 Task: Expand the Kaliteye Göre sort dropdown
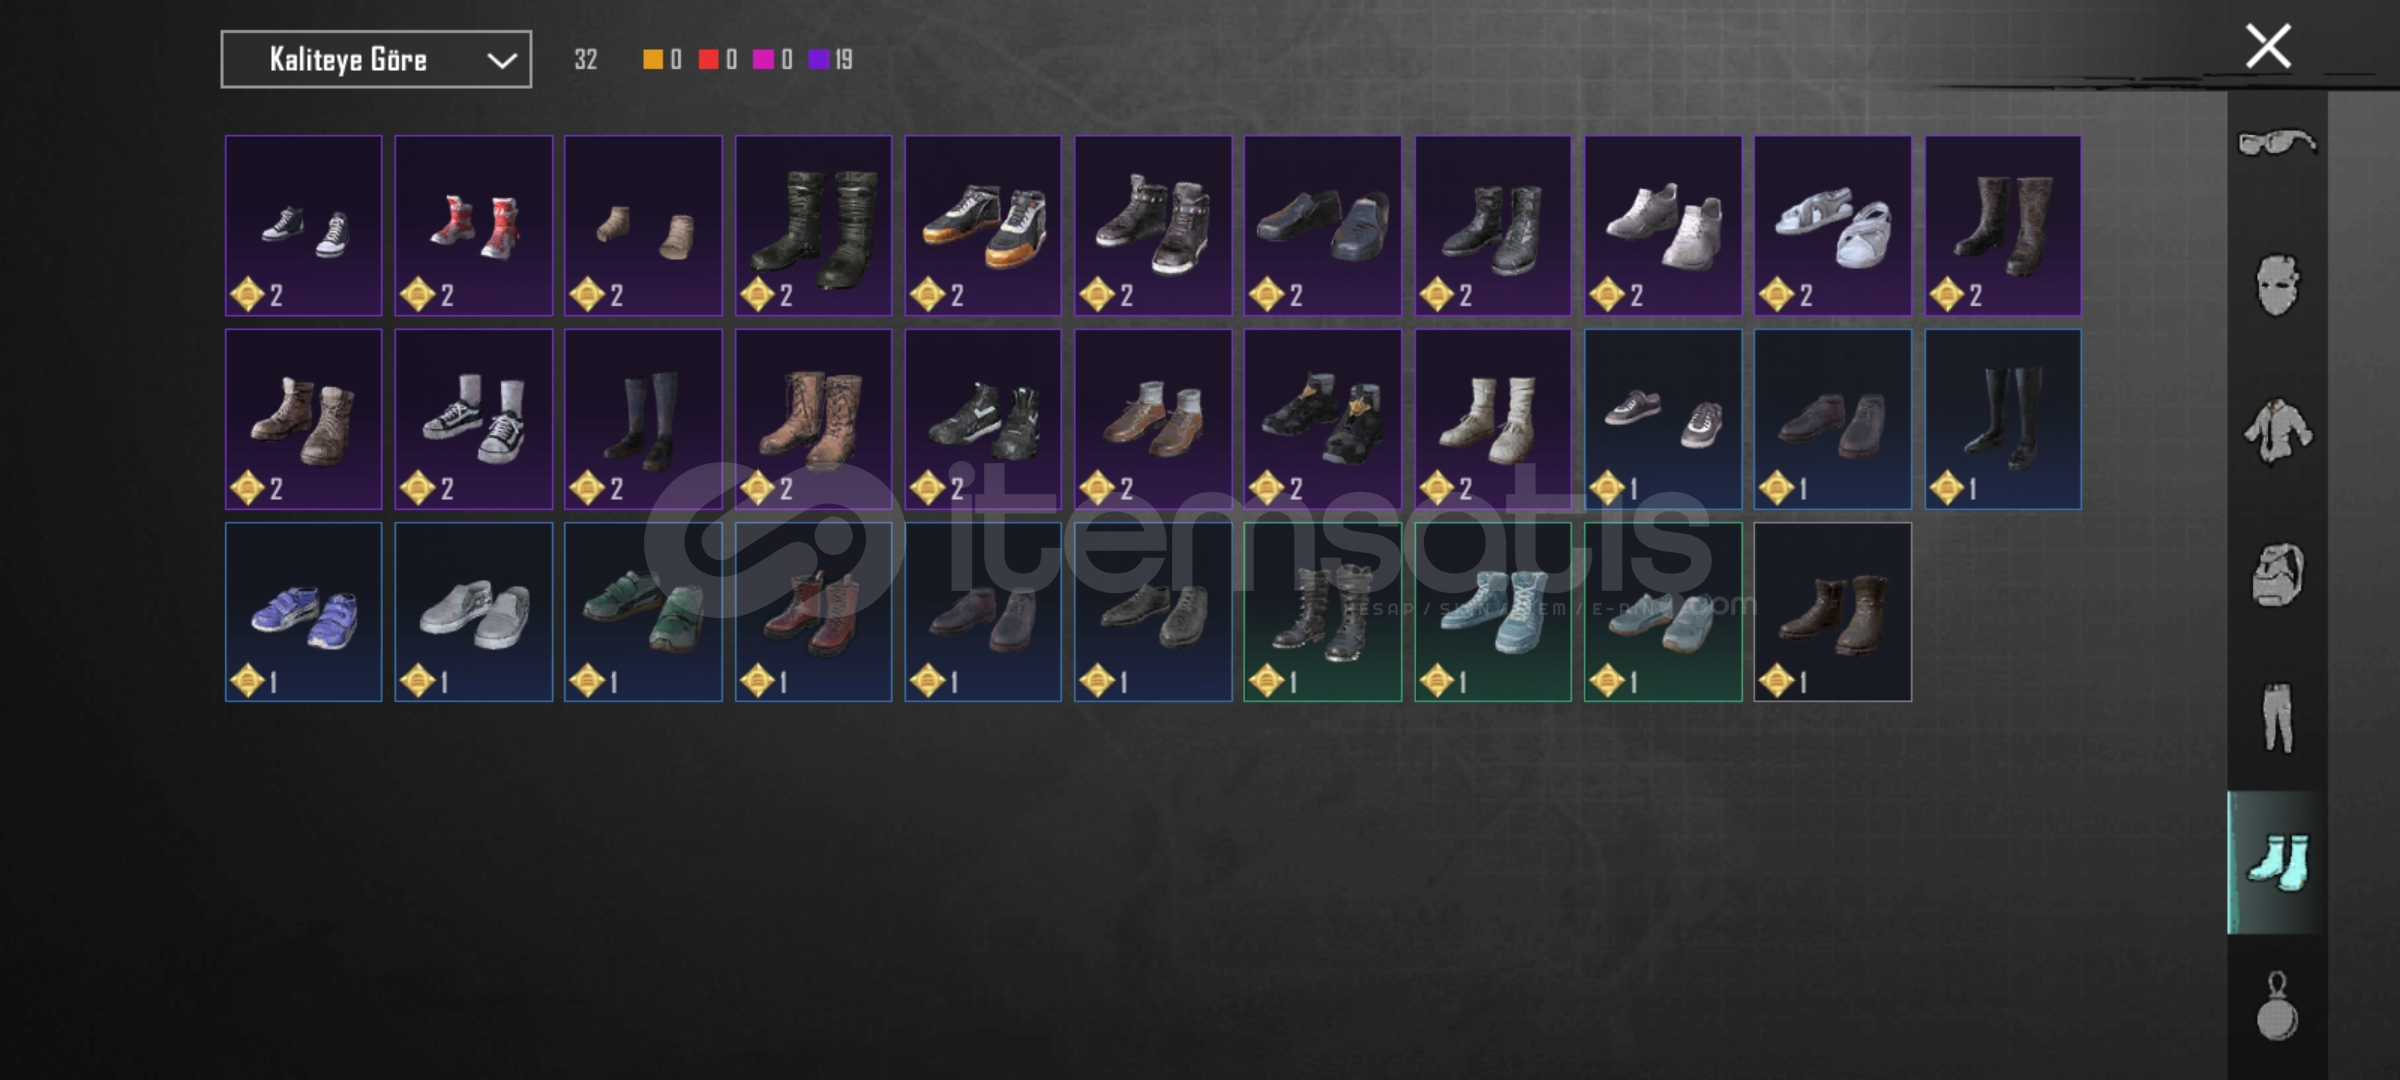click(376, 60)
